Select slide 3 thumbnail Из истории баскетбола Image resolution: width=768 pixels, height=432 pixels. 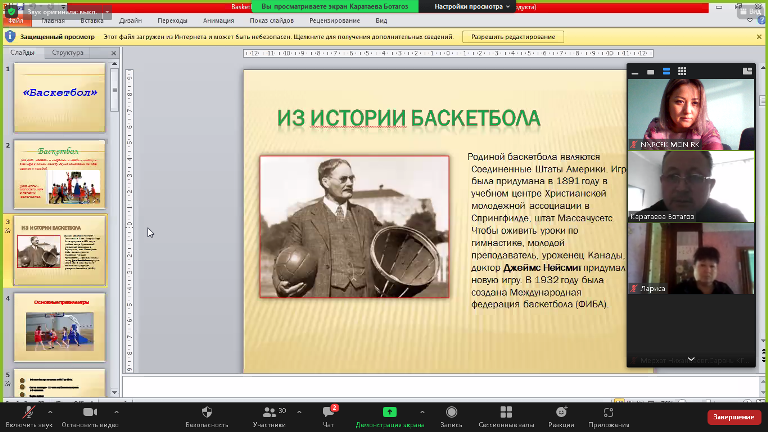pyautogui.click(x=59, y=250)
